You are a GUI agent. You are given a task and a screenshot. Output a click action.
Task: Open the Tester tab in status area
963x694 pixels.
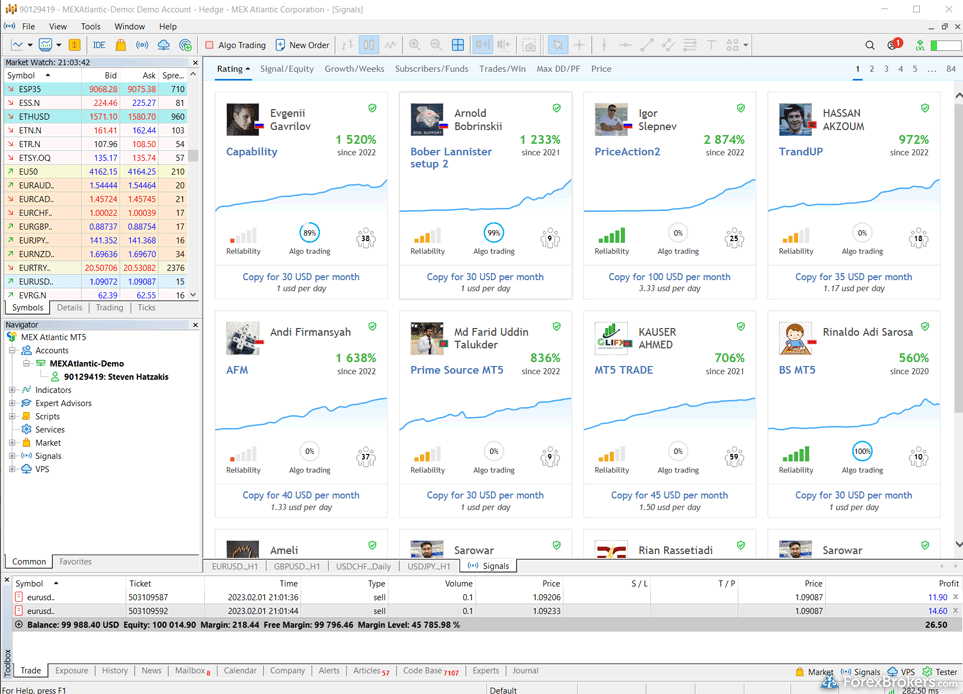point(940,672)
